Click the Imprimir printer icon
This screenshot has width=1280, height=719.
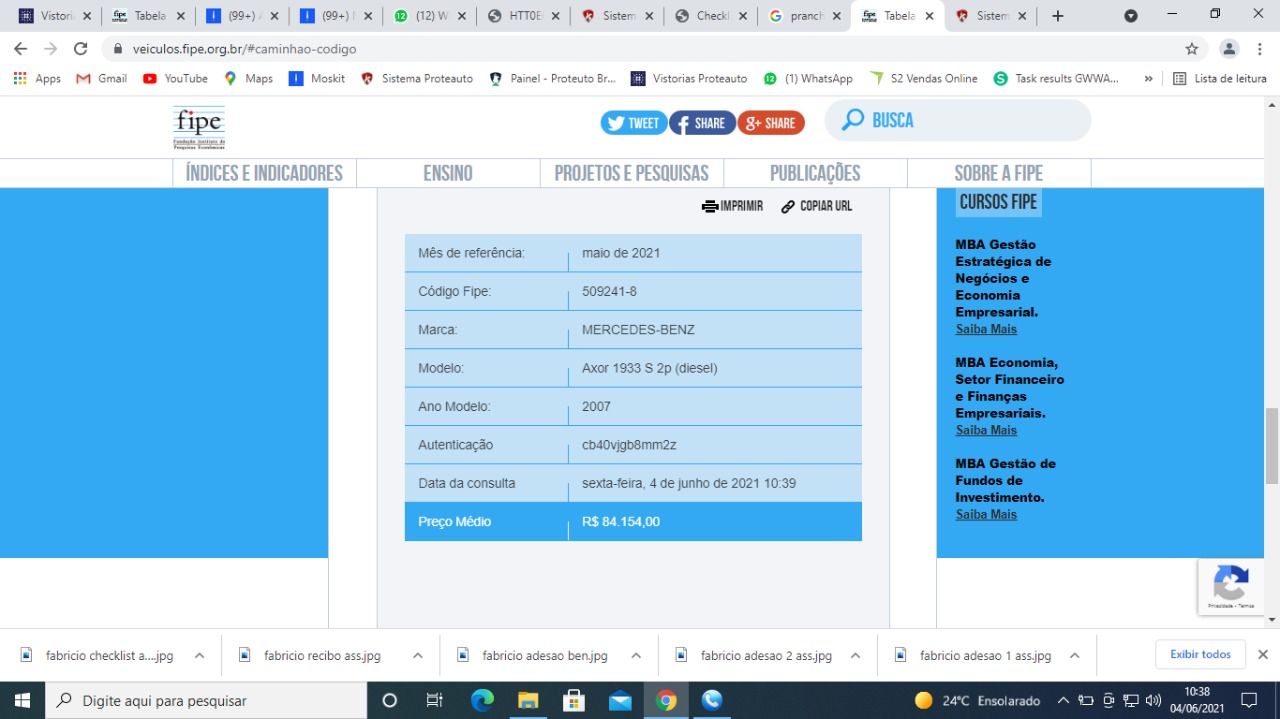pos(710,206)
